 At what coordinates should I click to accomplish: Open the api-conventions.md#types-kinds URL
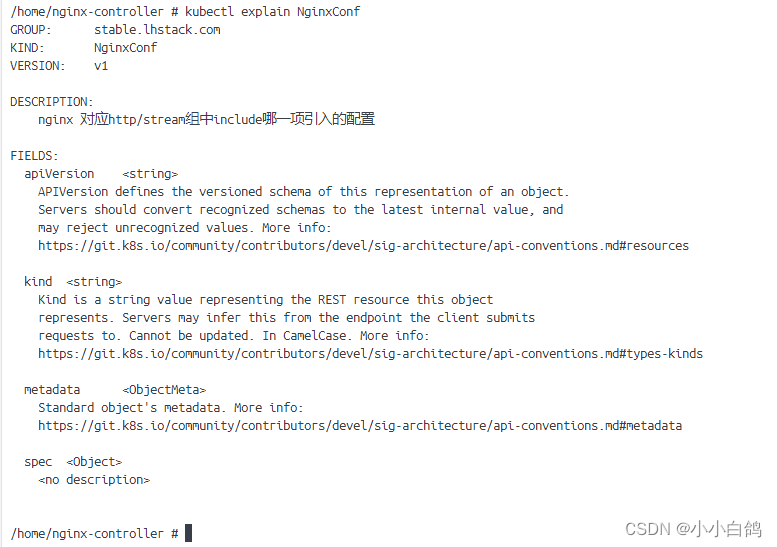pyautogui.click(x=370, y=354)
